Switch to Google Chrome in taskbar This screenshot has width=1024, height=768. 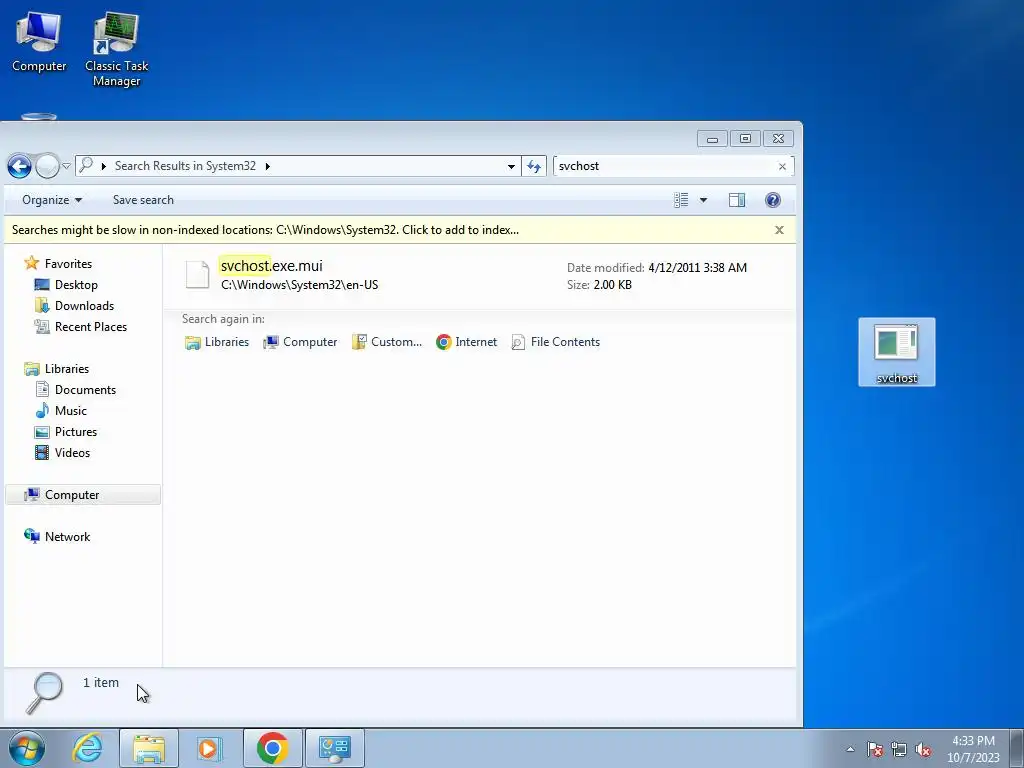[273, 748]
